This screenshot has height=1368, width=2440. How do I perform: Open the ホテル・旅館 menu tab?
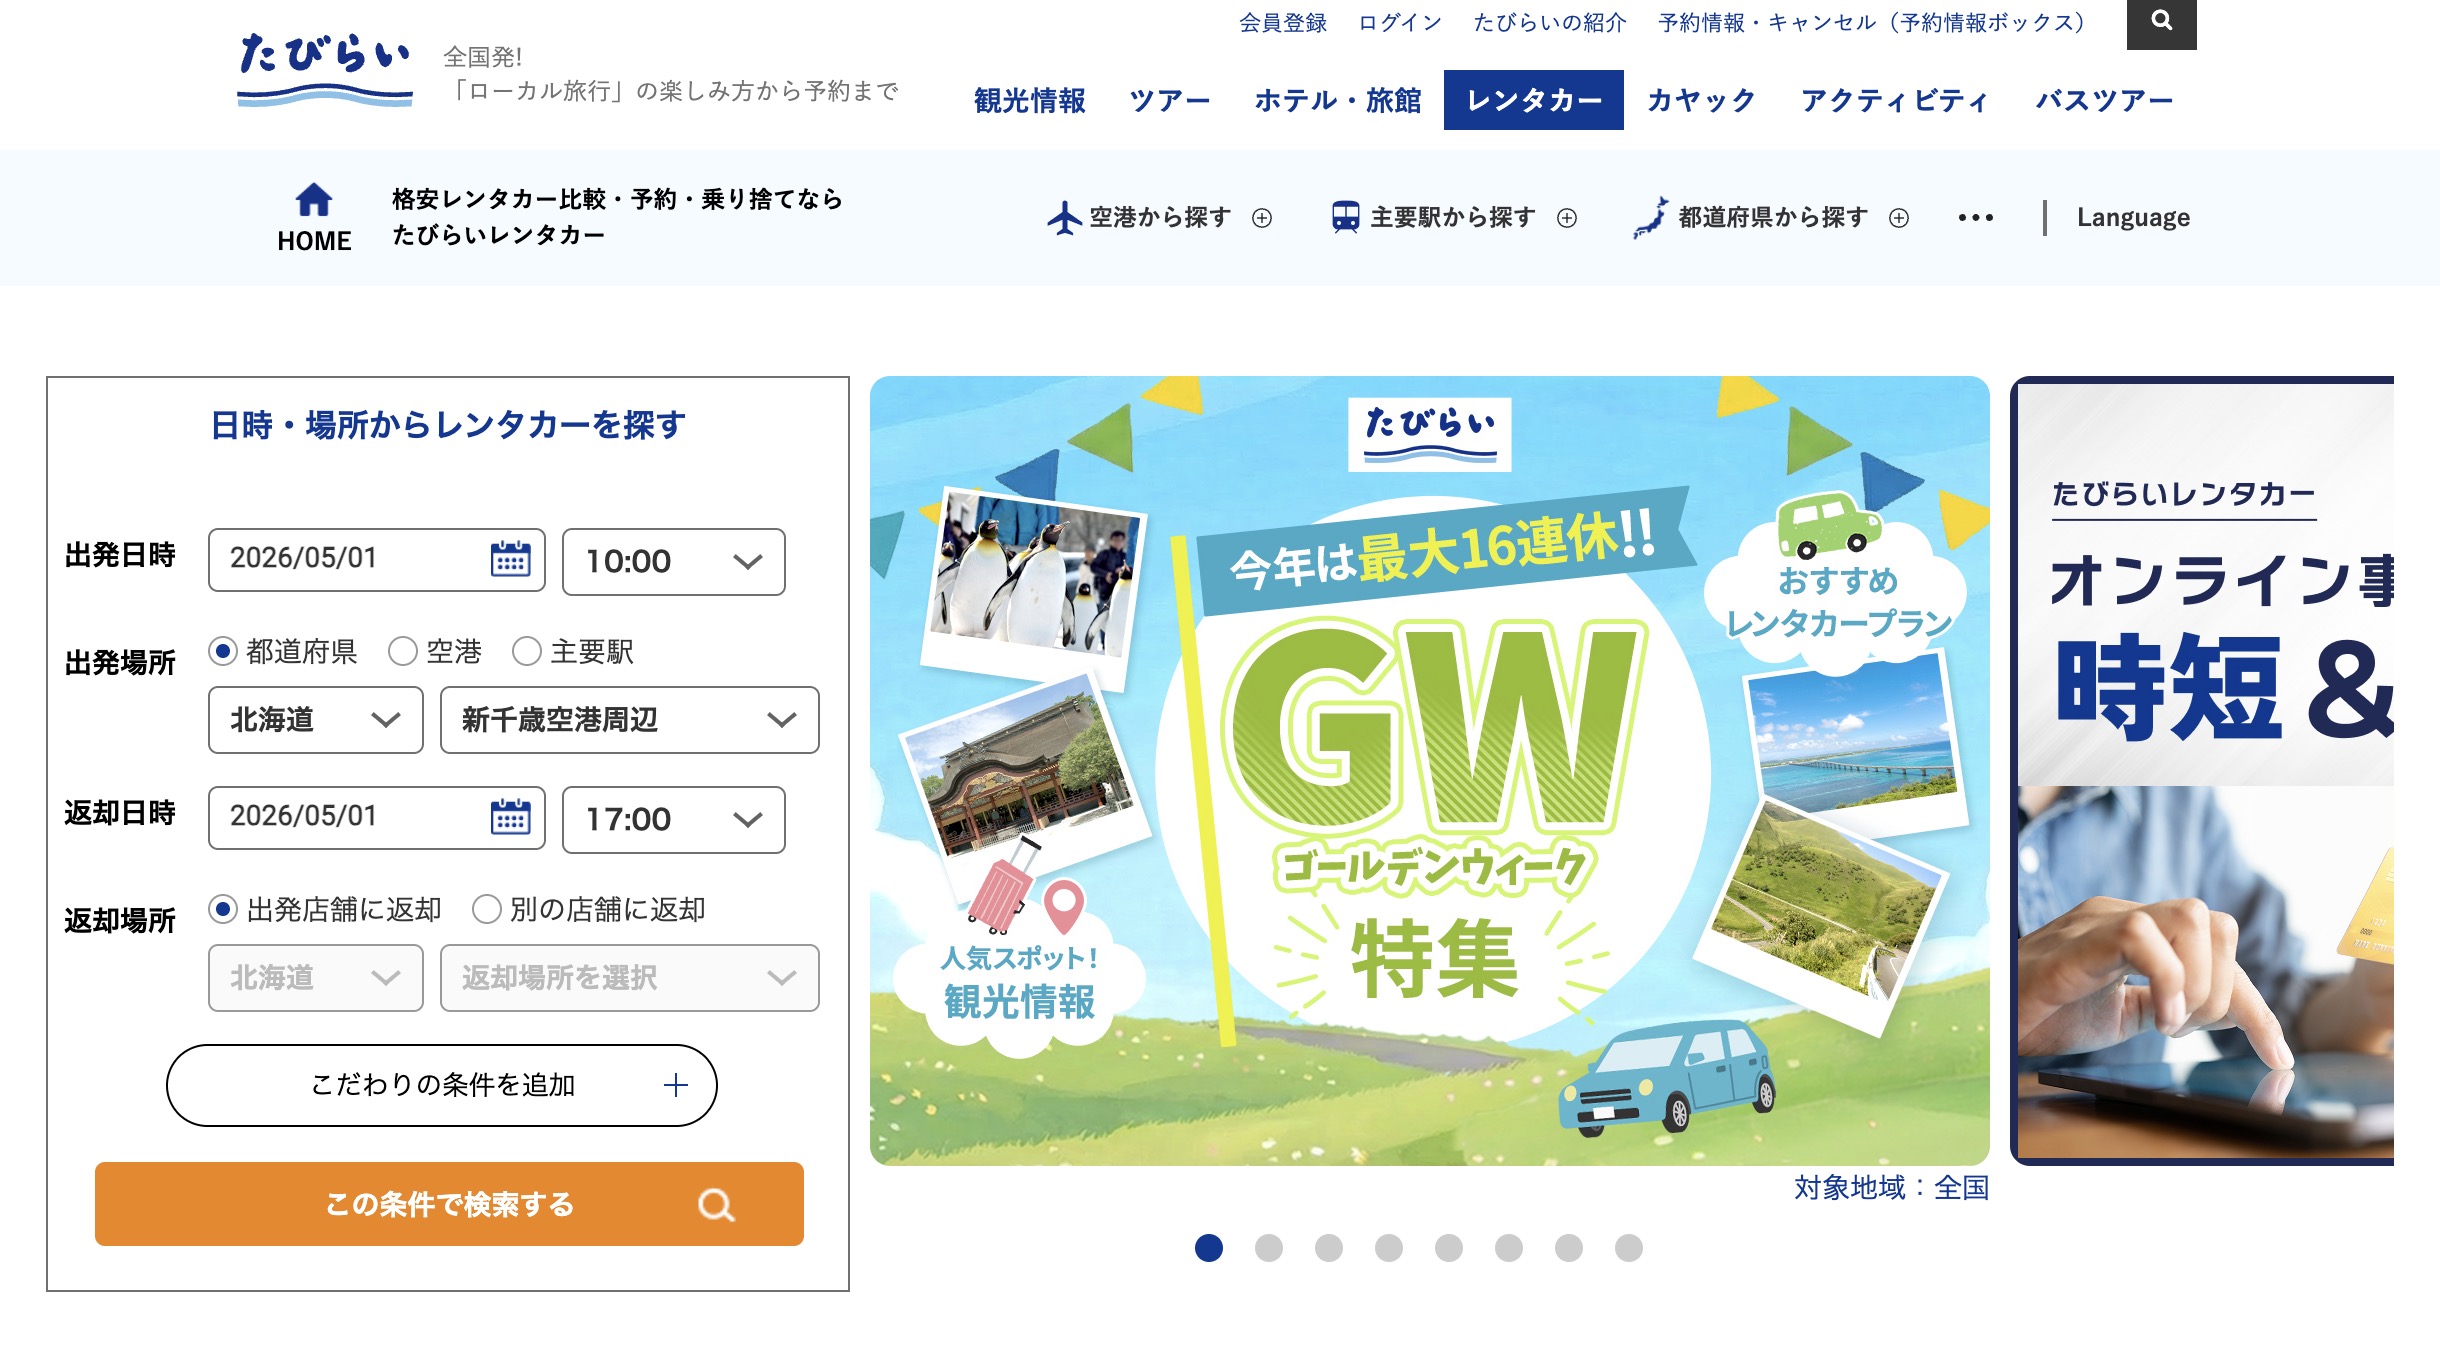(x=1337, y=100)
